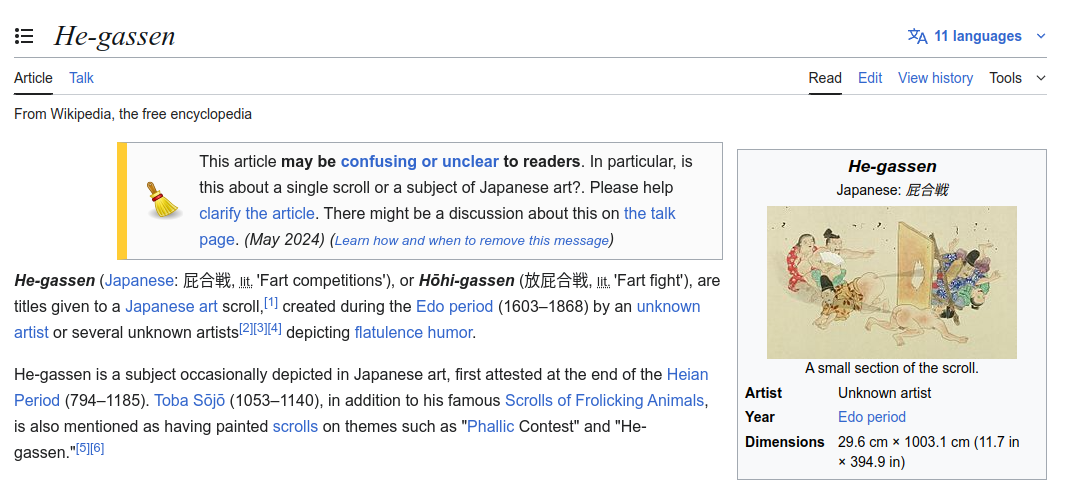Expand the Tools menu chevron

click(x=1041, y=78)
